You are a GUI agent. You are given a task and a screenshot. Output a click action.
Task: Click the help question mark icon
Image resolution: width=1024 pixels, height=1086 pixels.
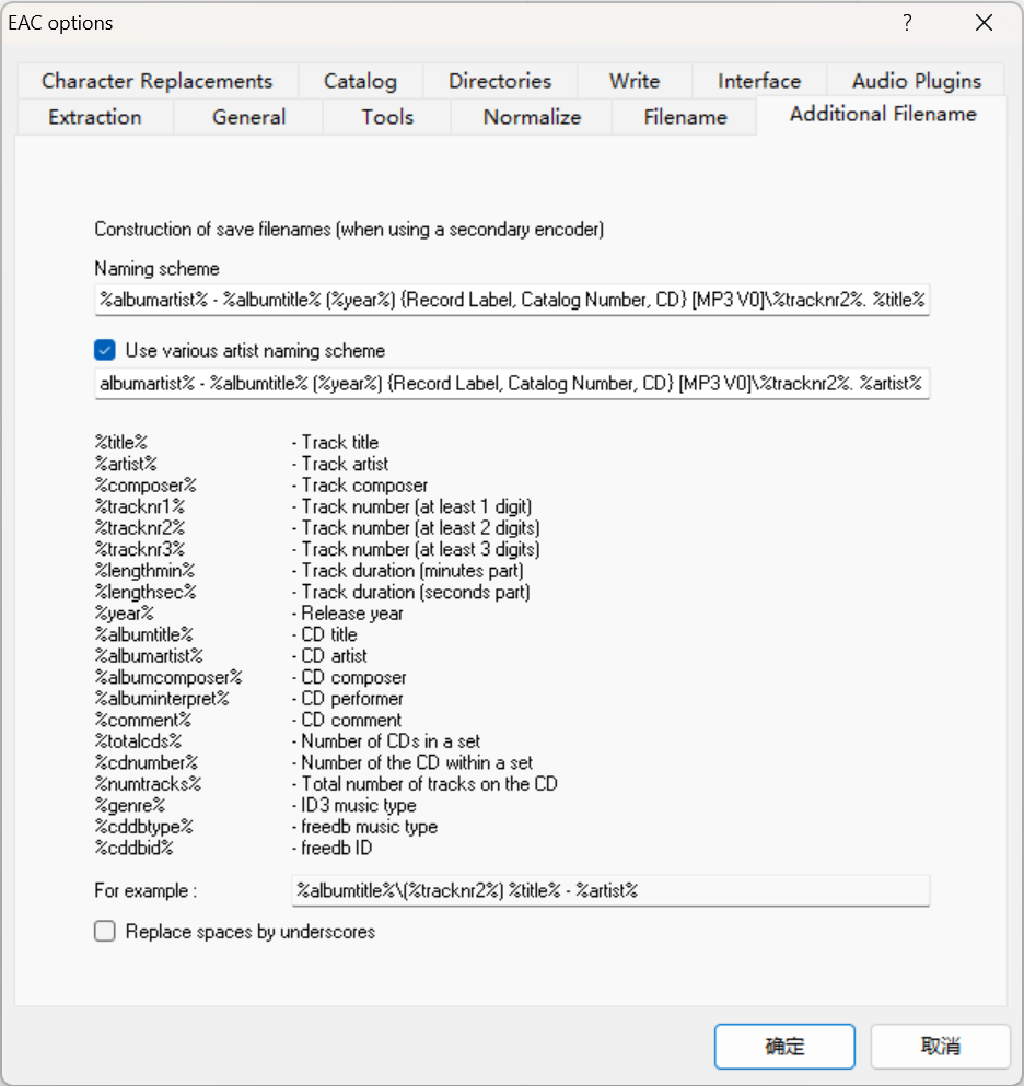click(907, 22)
